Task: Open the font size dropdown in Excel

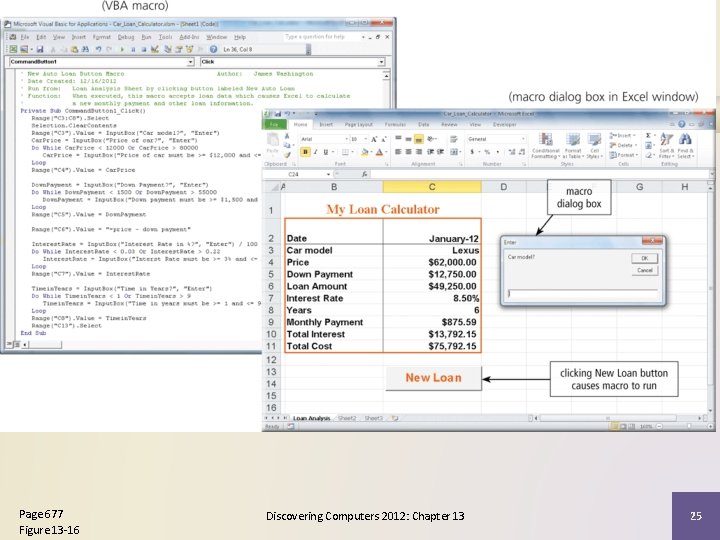Action: 366,139
